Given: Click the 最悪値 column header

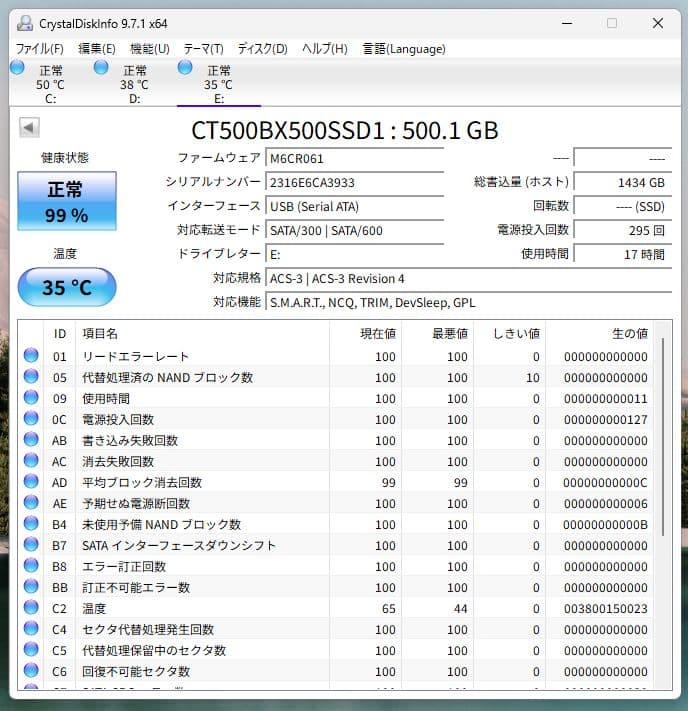Looking at the screenshot, I should [x=438, y=334].
